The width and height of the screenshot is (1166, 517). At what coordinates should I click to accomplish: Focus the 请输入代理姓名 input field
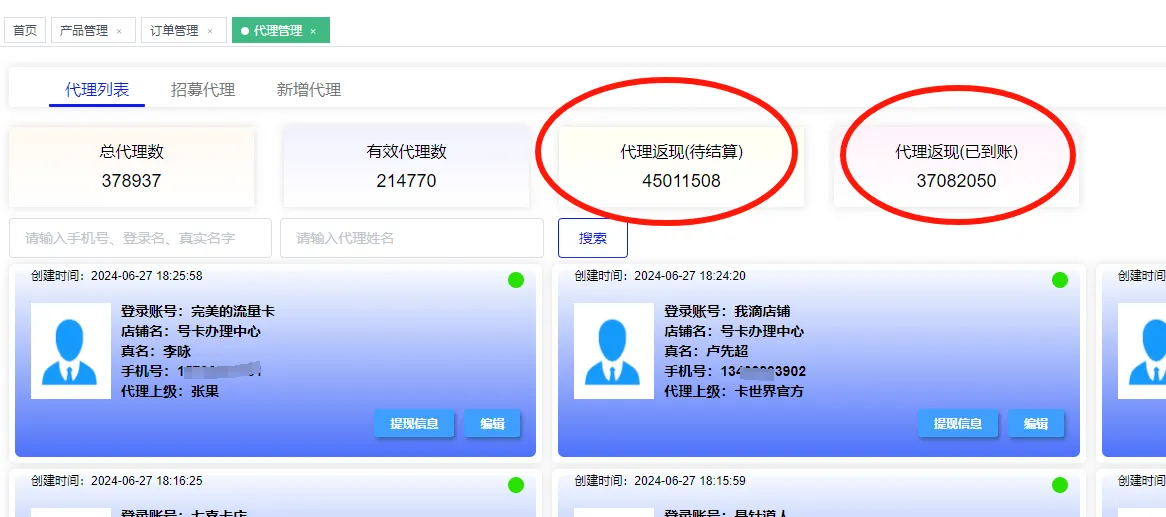411,238
